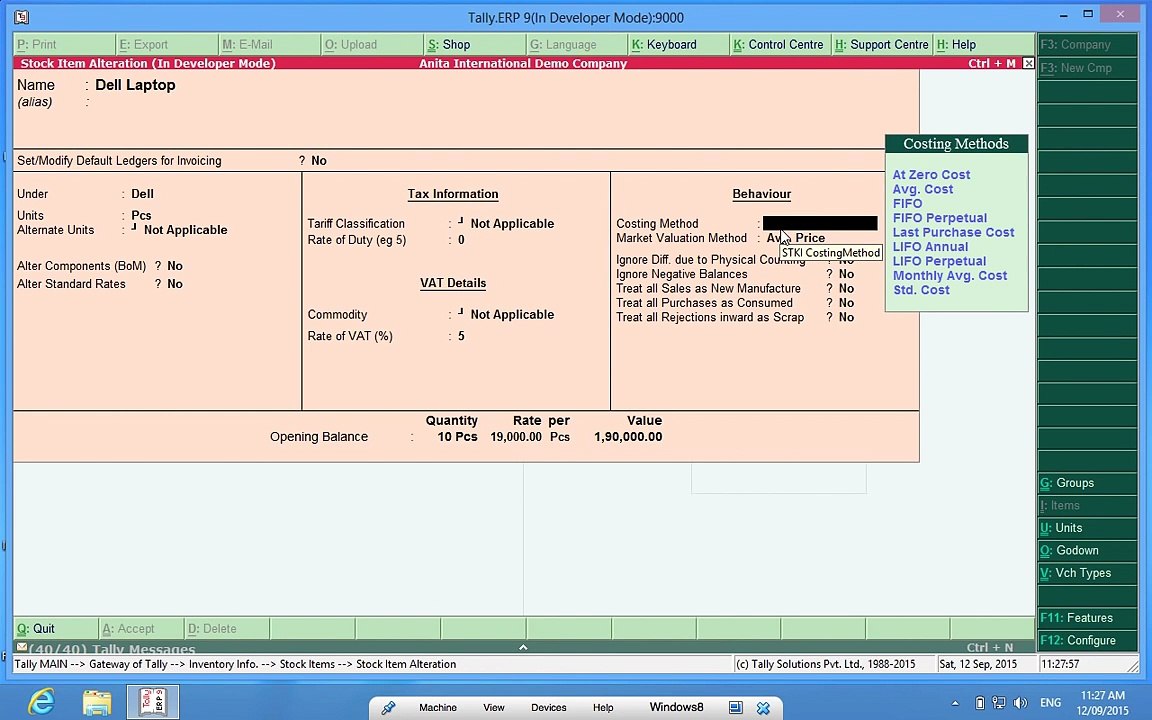This screenshot has height=720, width=1152.
Task: Open K: Control Centre
Action: click(x=781, y=44)
